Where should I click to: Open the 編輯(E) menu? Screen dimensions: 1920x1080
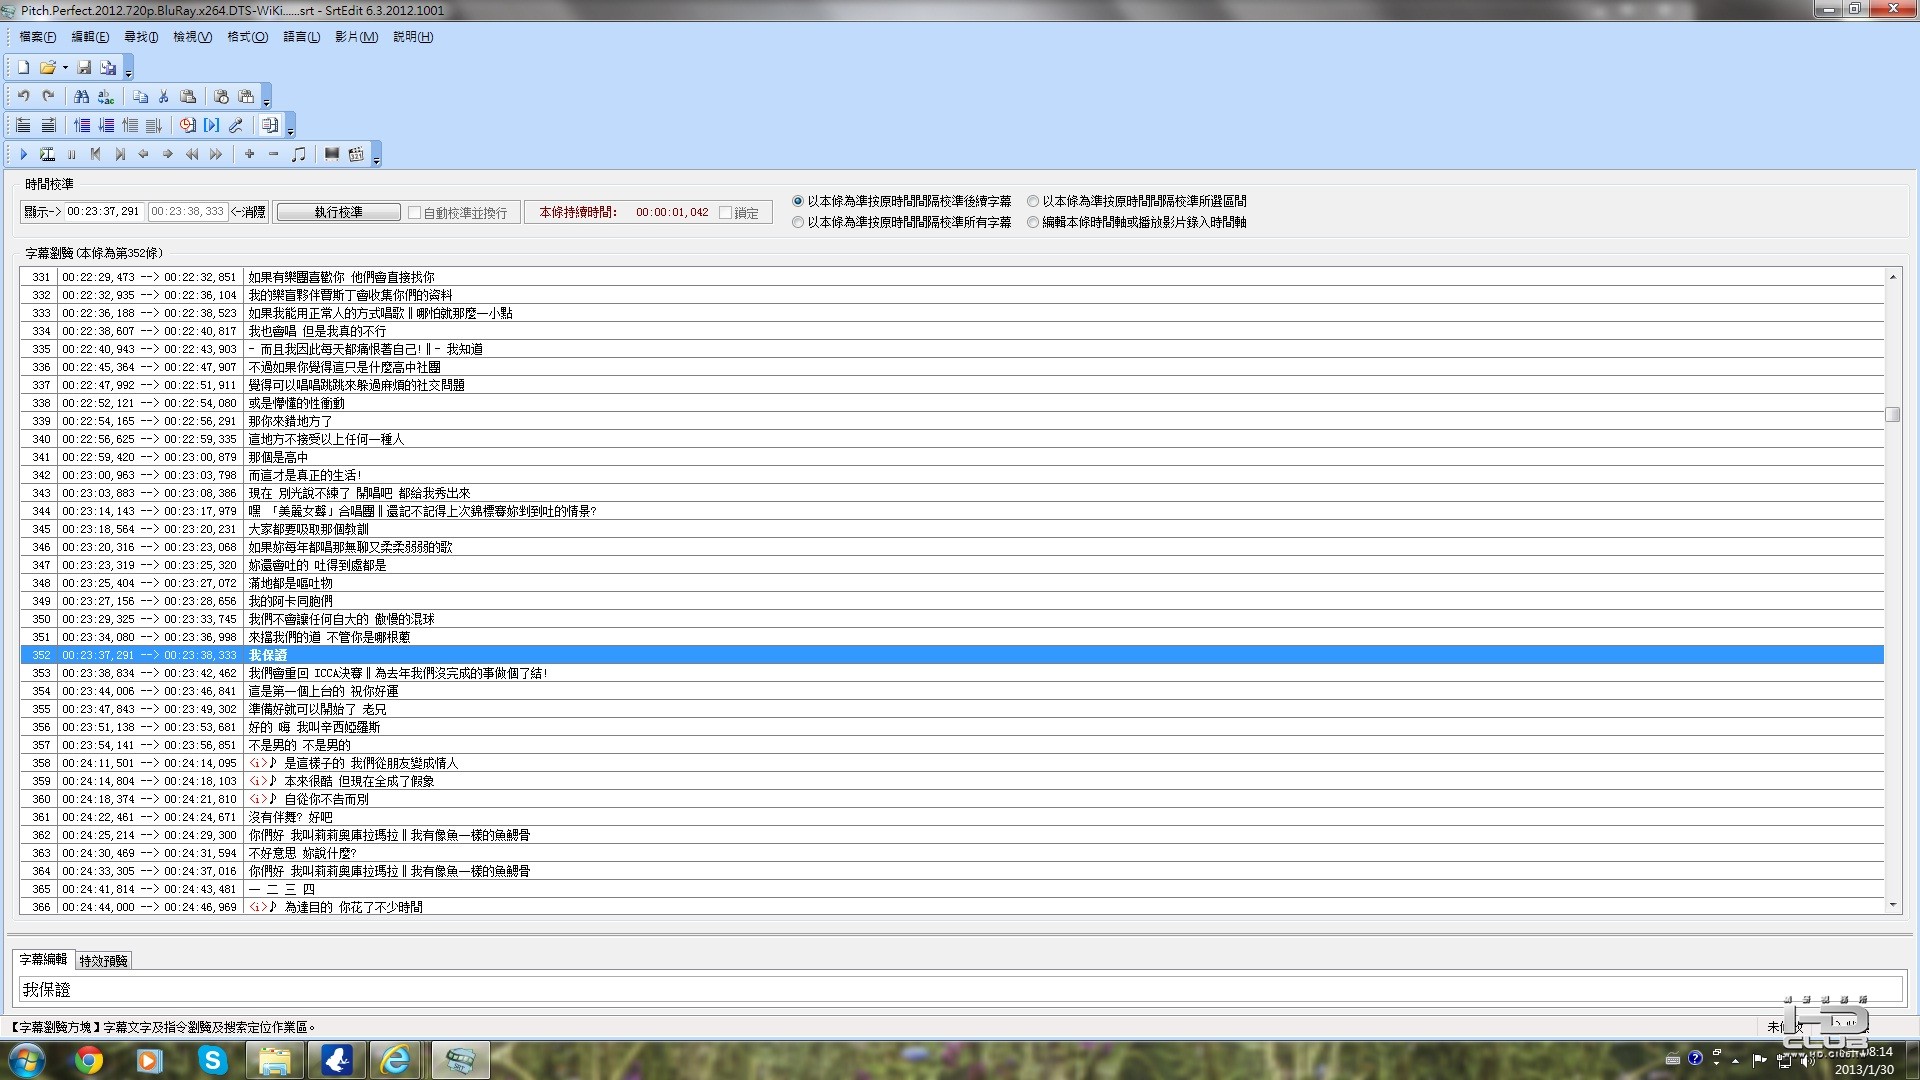(x=90, y=37)
